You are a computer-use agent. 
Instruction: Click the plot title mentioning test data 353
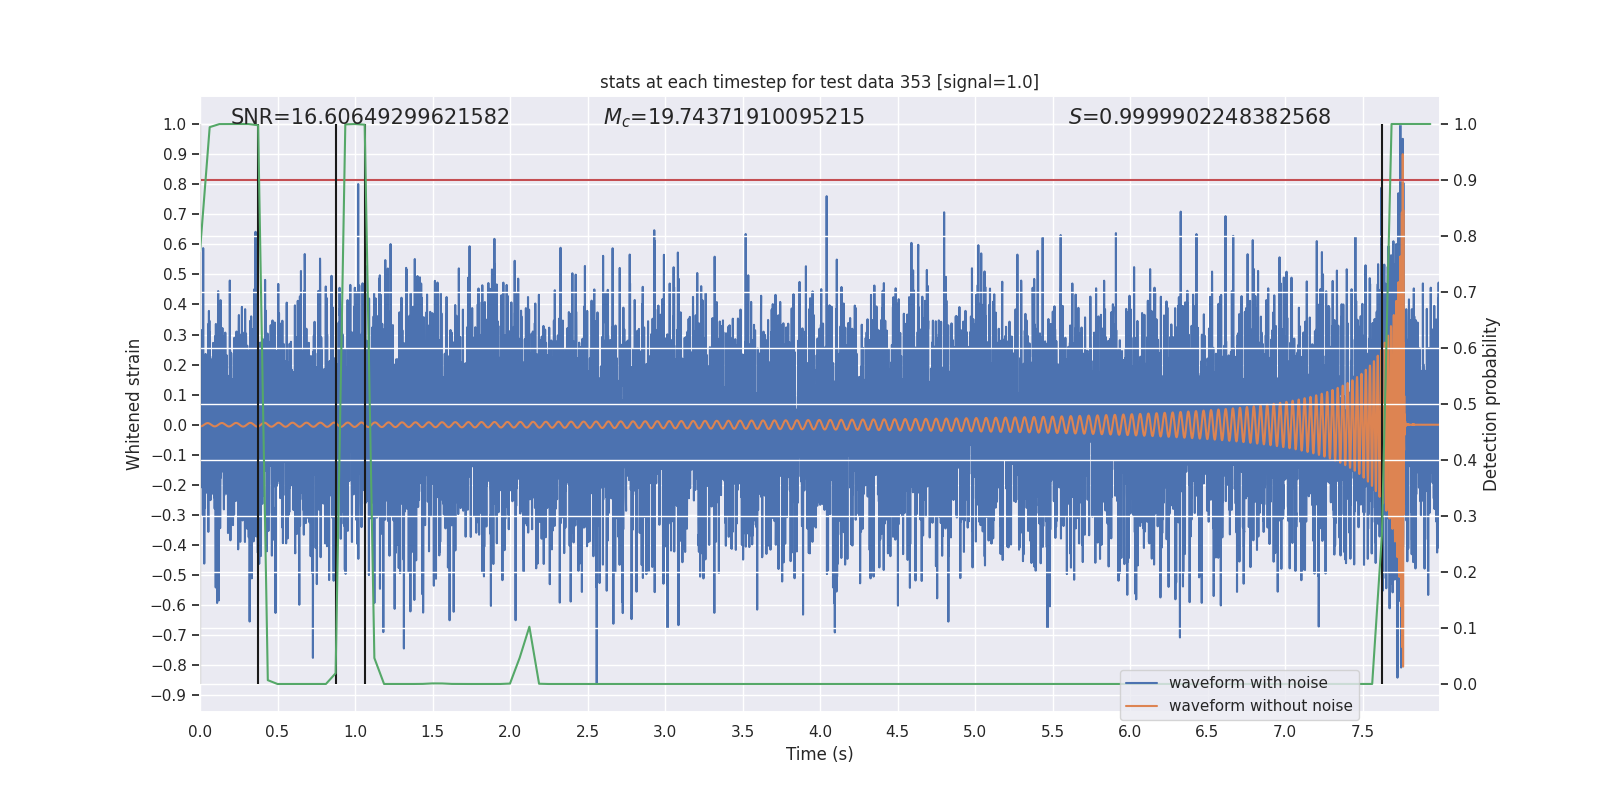coord(819,82)
